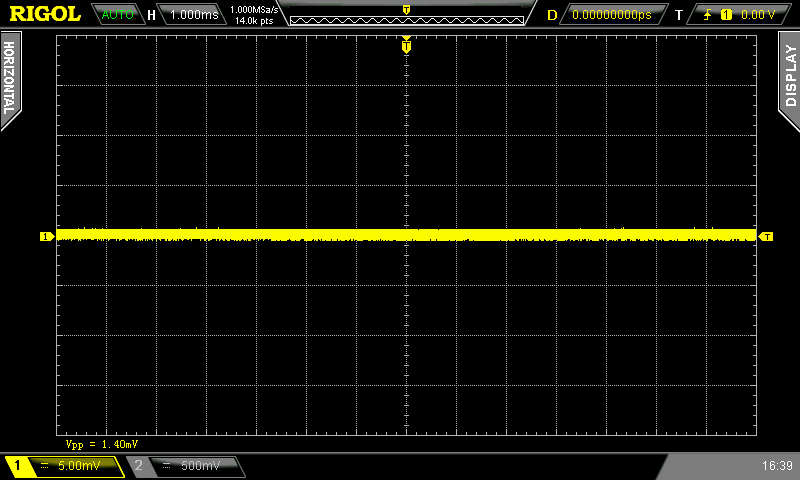Open the HORIZONTAL side tab
Image resolution: width=800 pixels, height=480 pixels.
(x=10, y=79)
